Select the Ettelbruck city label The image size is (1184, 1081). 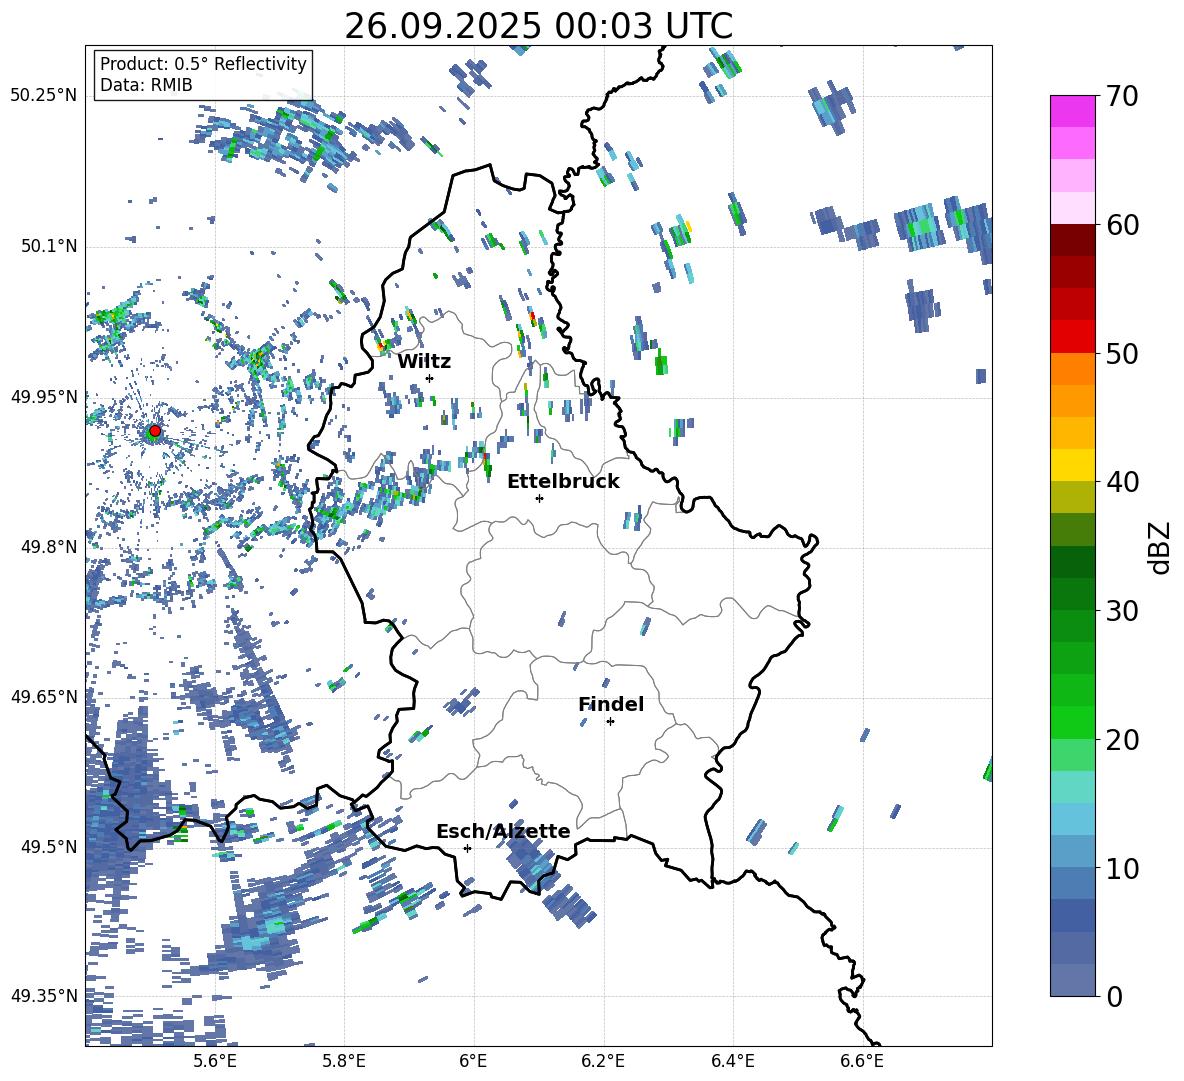point(563,481)
